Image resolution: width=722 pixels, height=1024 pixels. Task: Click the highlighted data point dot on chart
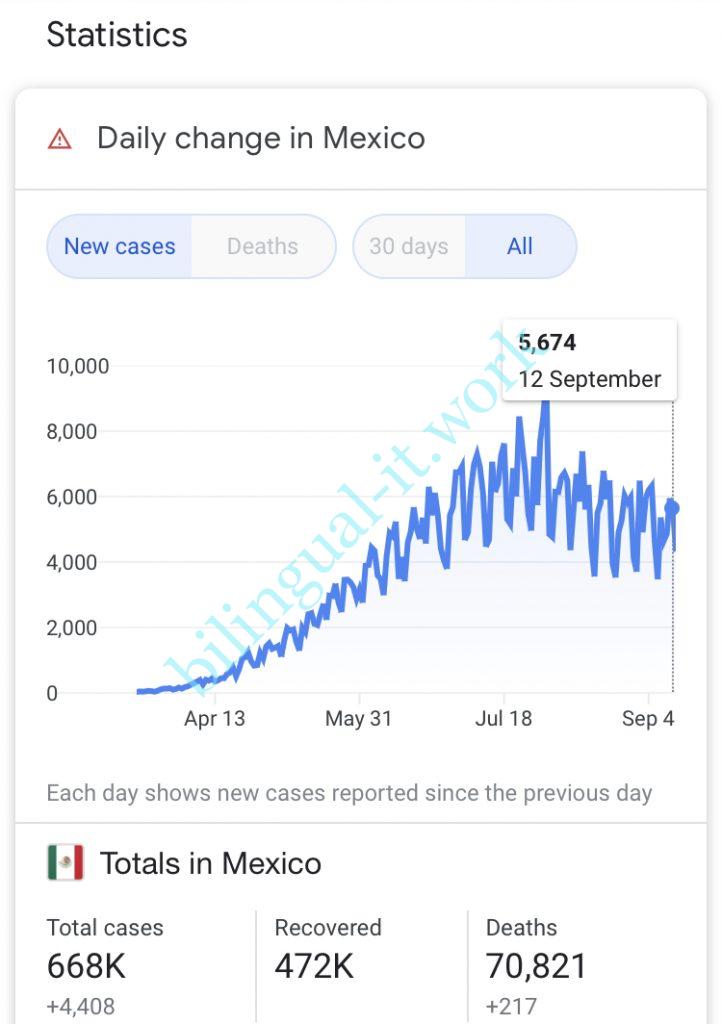672,508
